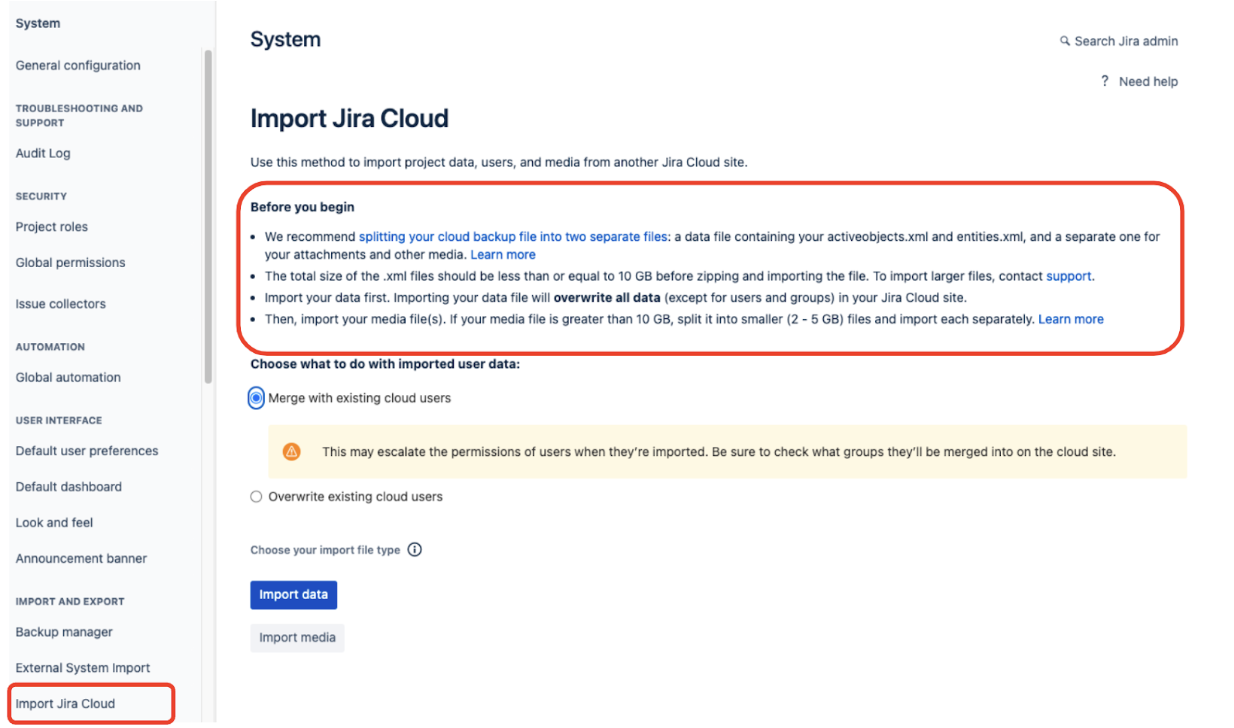Image resolution: width=1234 pixels, height=728 pixels.
Task: Click the info icon beside import file type
Action: pos(415,550)
